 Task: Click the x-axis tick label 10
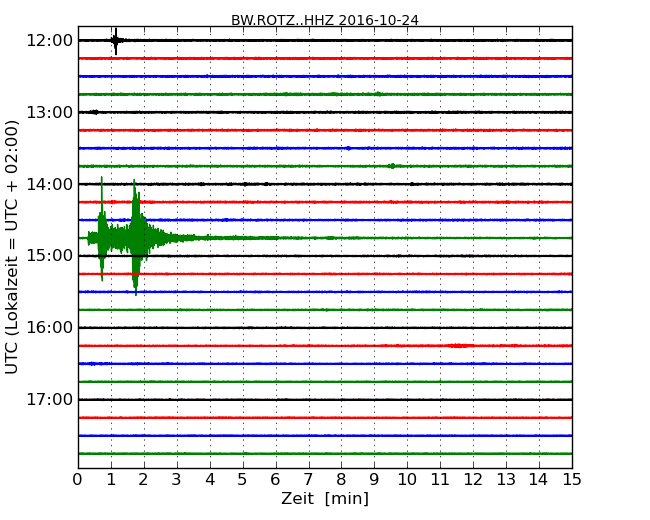pos(407,480)
